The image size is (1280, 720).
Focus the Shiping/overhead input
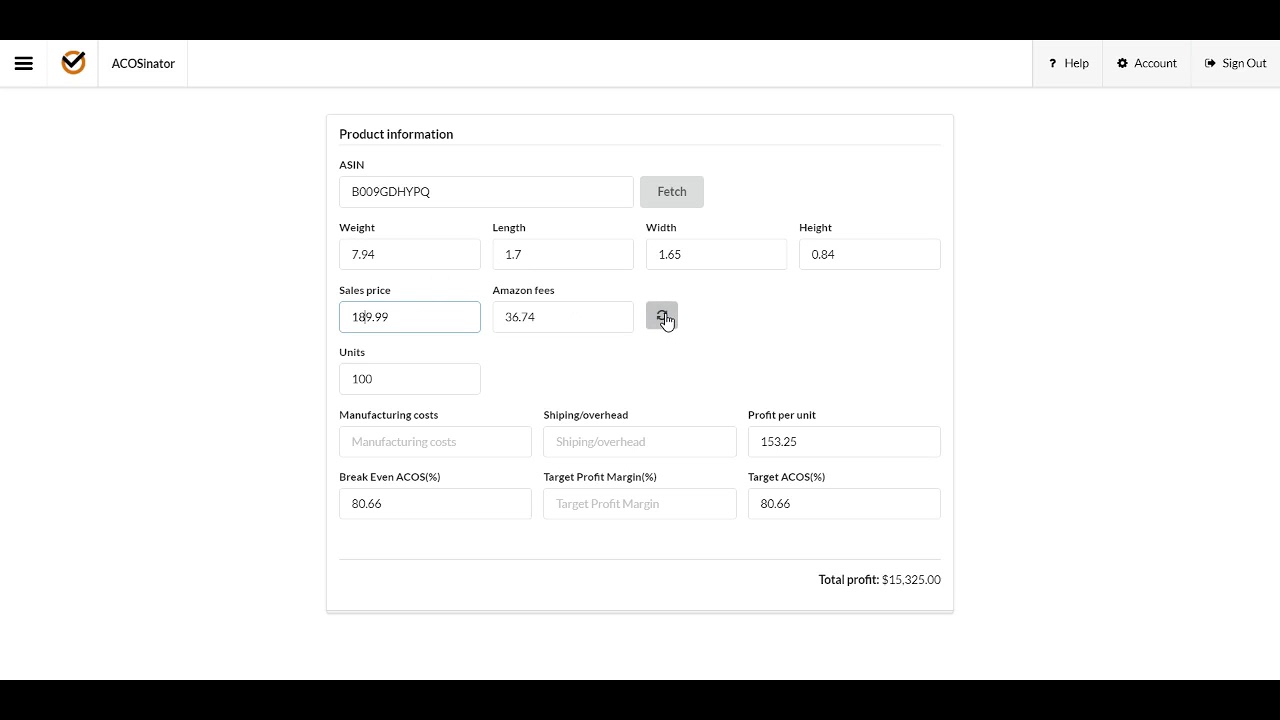[x=640, y=442]
